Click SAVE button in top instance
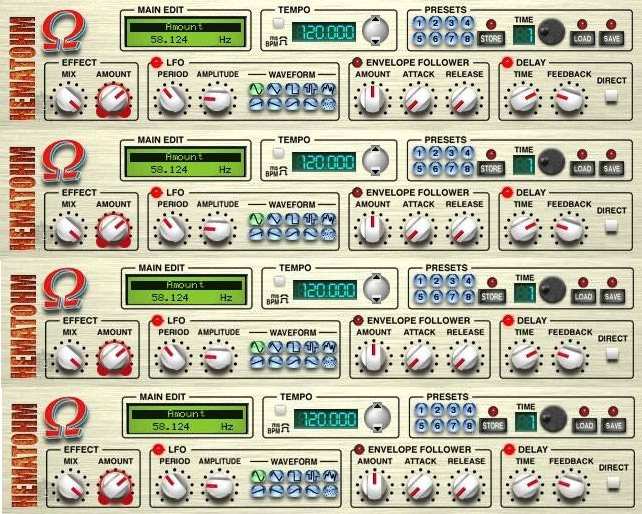The image size is (642, 514). point(611,39)
